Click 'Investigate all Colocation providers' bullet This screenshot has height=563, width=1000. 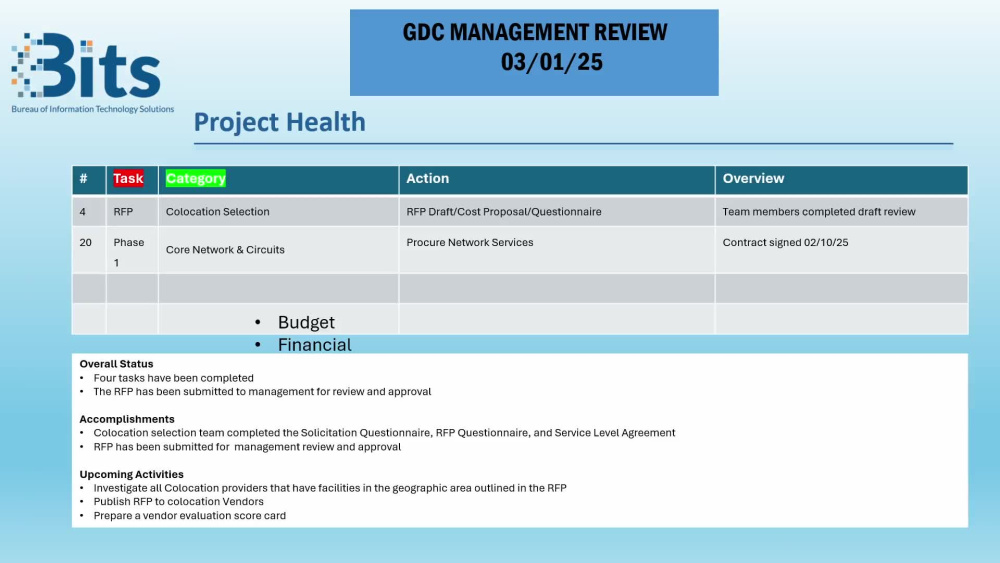tap(330, 488)
